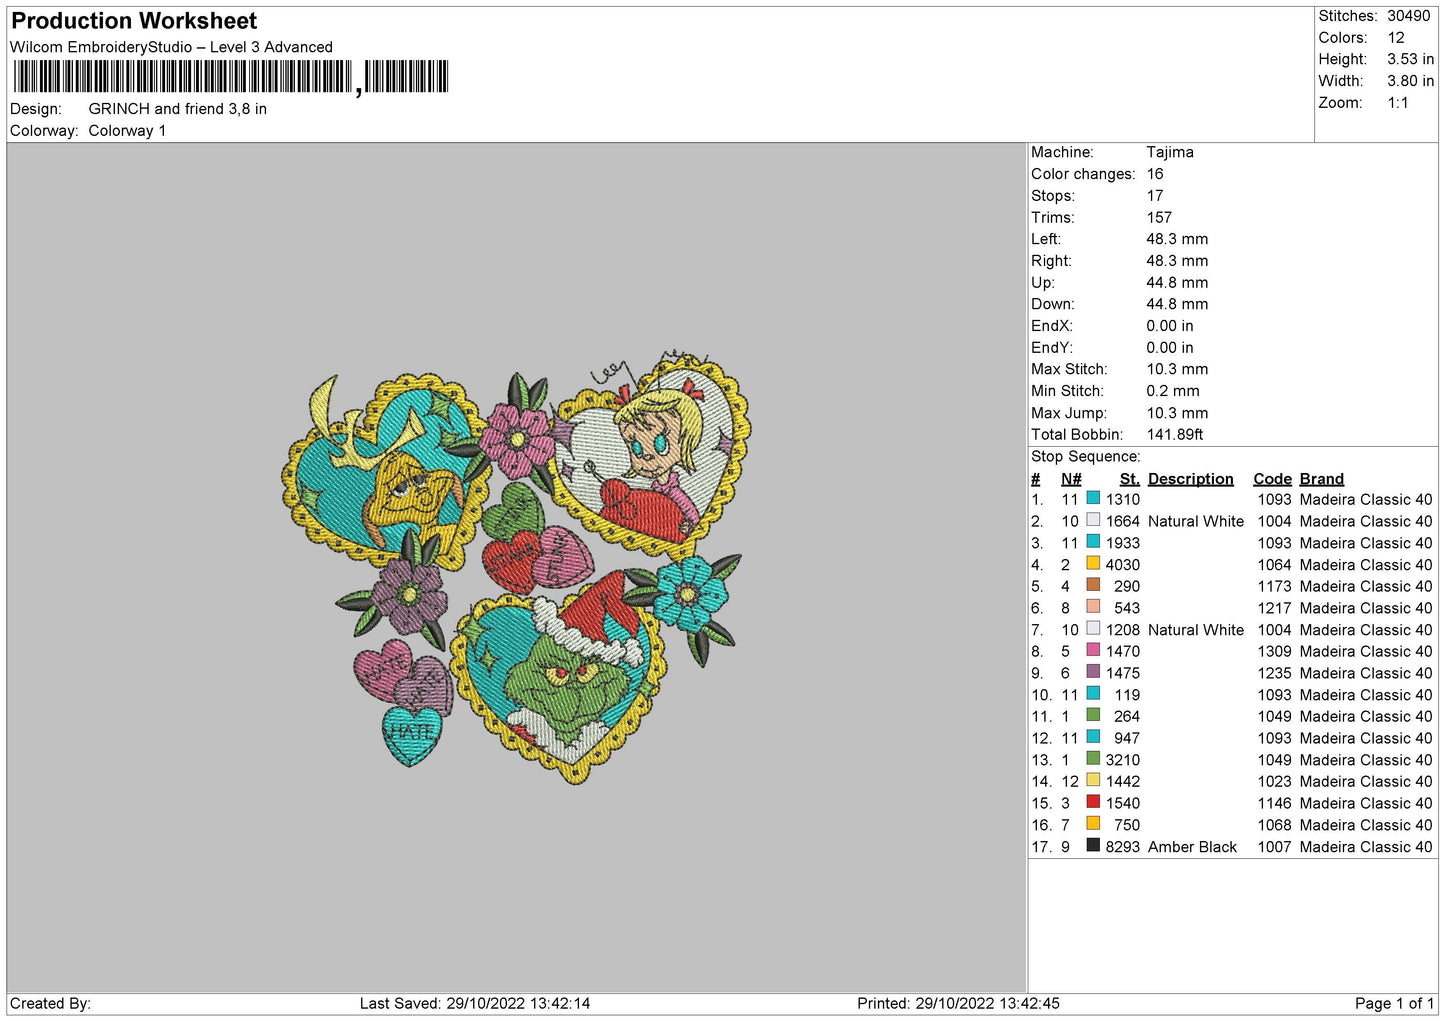Click the Description column header
The image size is (1445, 1021).
tap(1190, 479)
